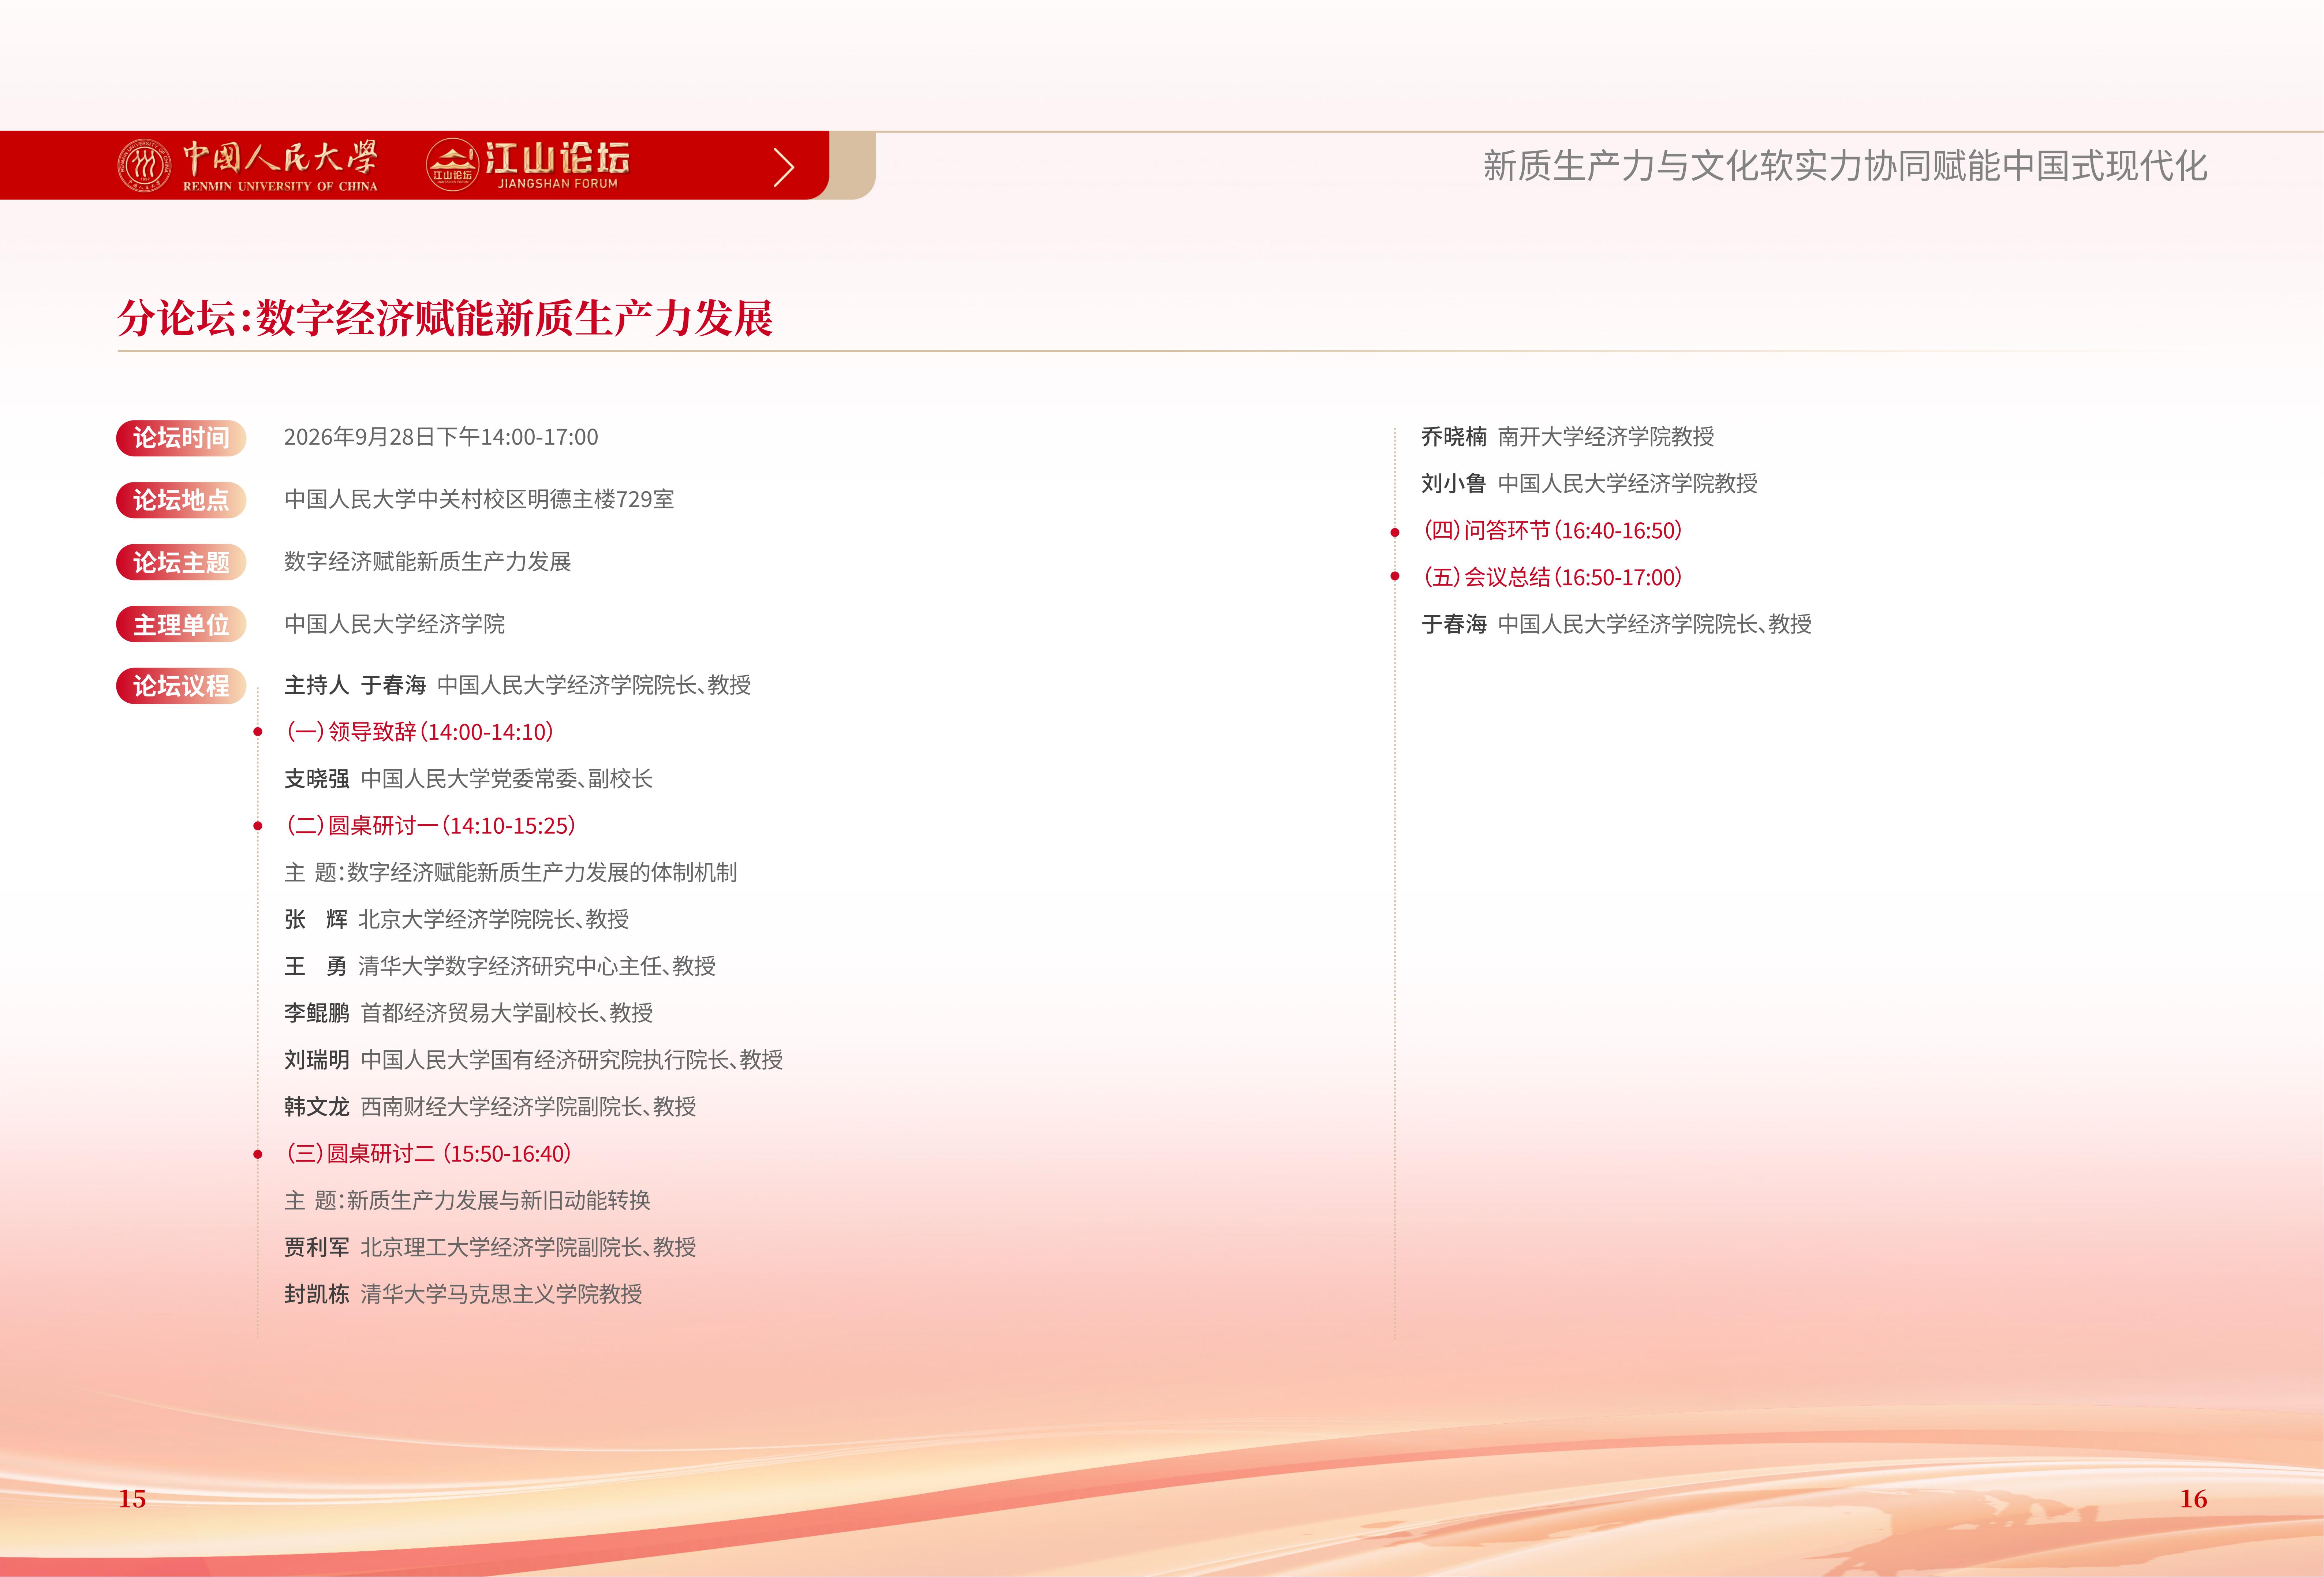Viewport: 2324px width, 1577px height.
Task: Select the 论坛地点 red label badge
Action: pos(181,500)
